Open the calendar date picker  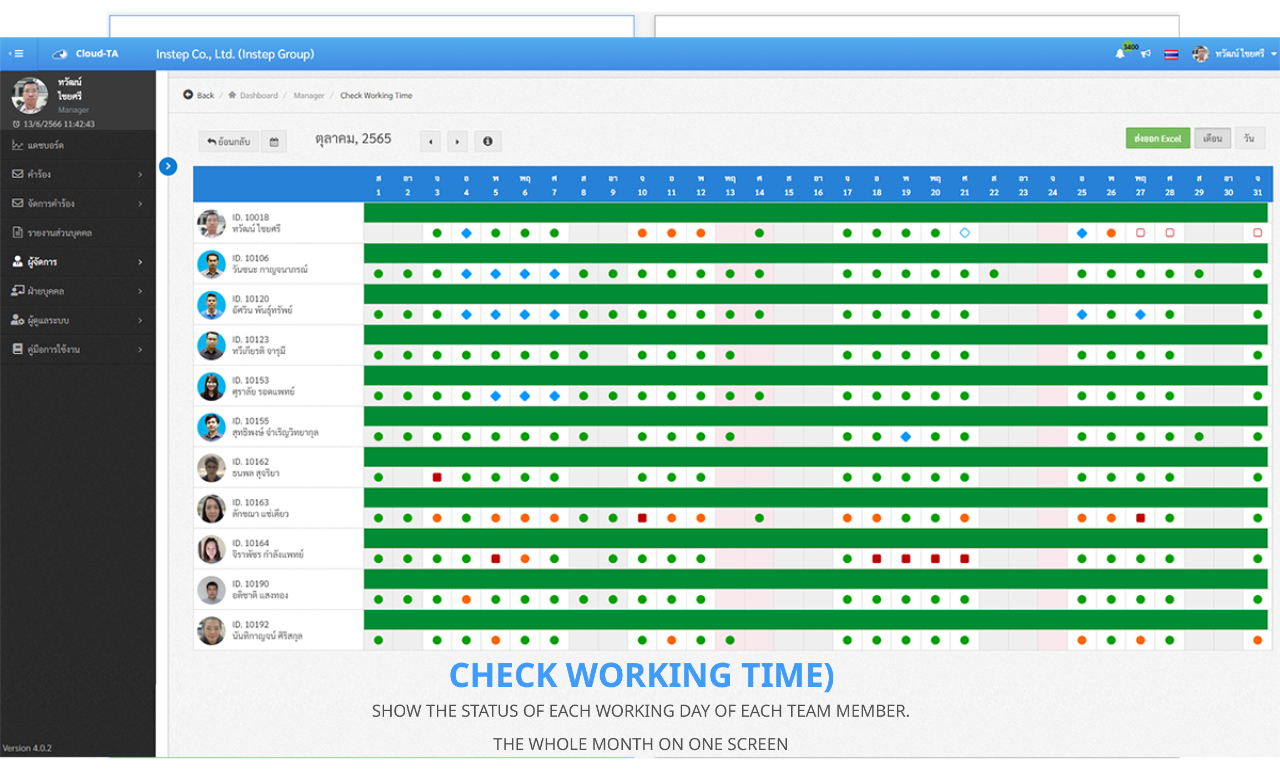pos(274,142)
